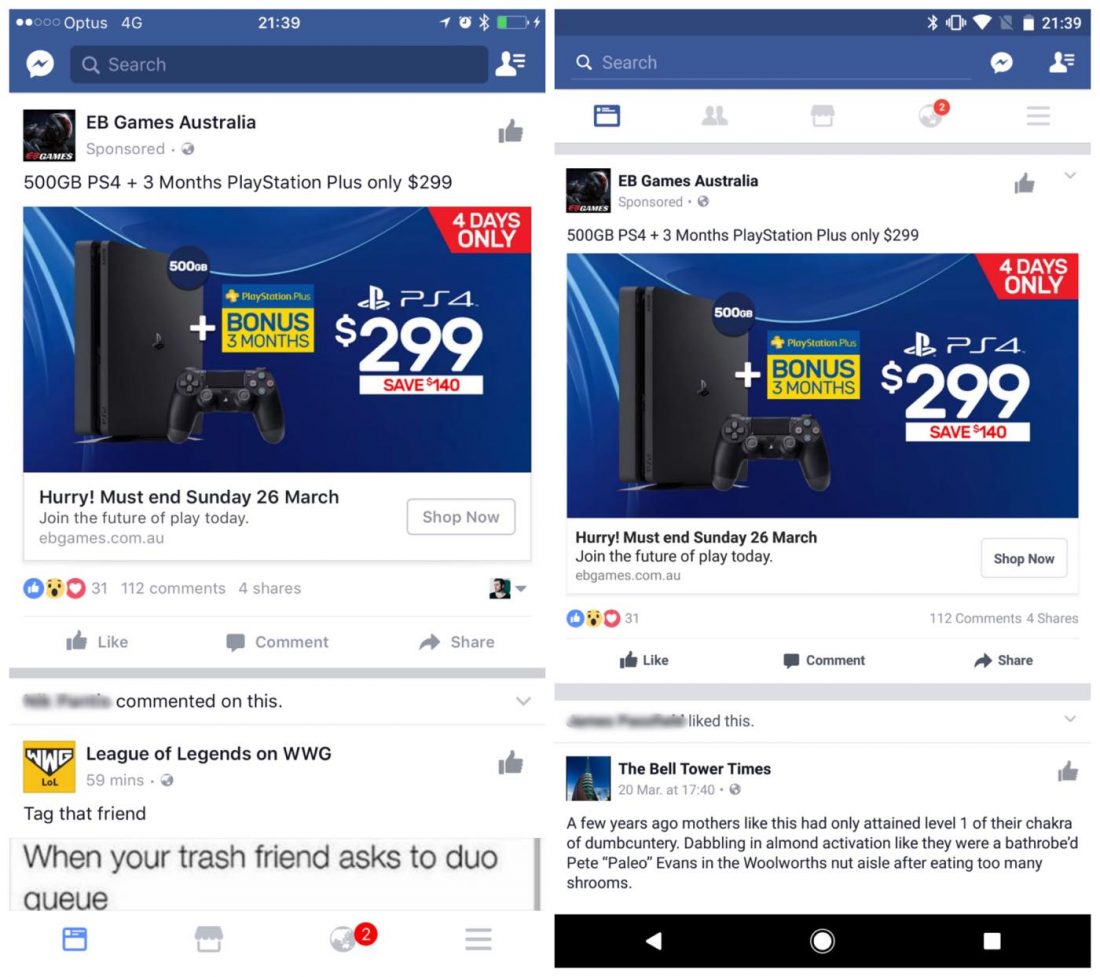The width and height of the screenshot is (1100, 977).
Task: Like EB Games page thumb icon, left phone
Action: (x=510, y=131)
